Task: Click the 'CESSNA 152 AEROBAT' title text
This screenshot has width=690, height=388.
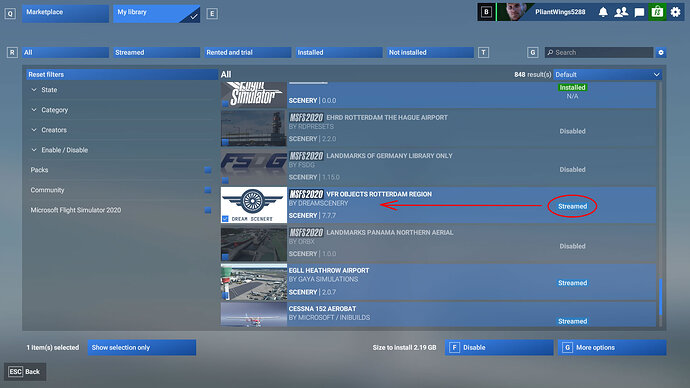Action: [322, 309]
